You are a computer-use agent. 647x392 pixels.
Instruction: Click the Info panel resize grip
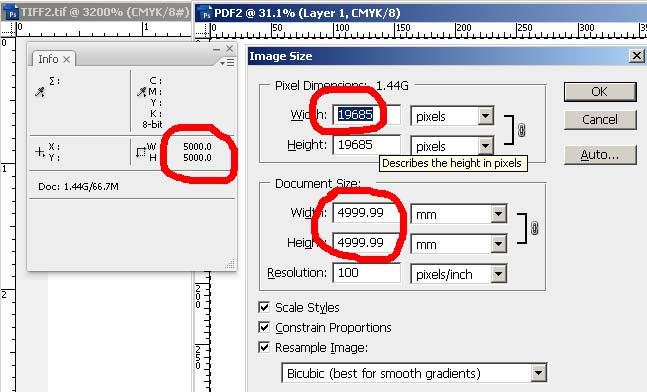point(230,264)
